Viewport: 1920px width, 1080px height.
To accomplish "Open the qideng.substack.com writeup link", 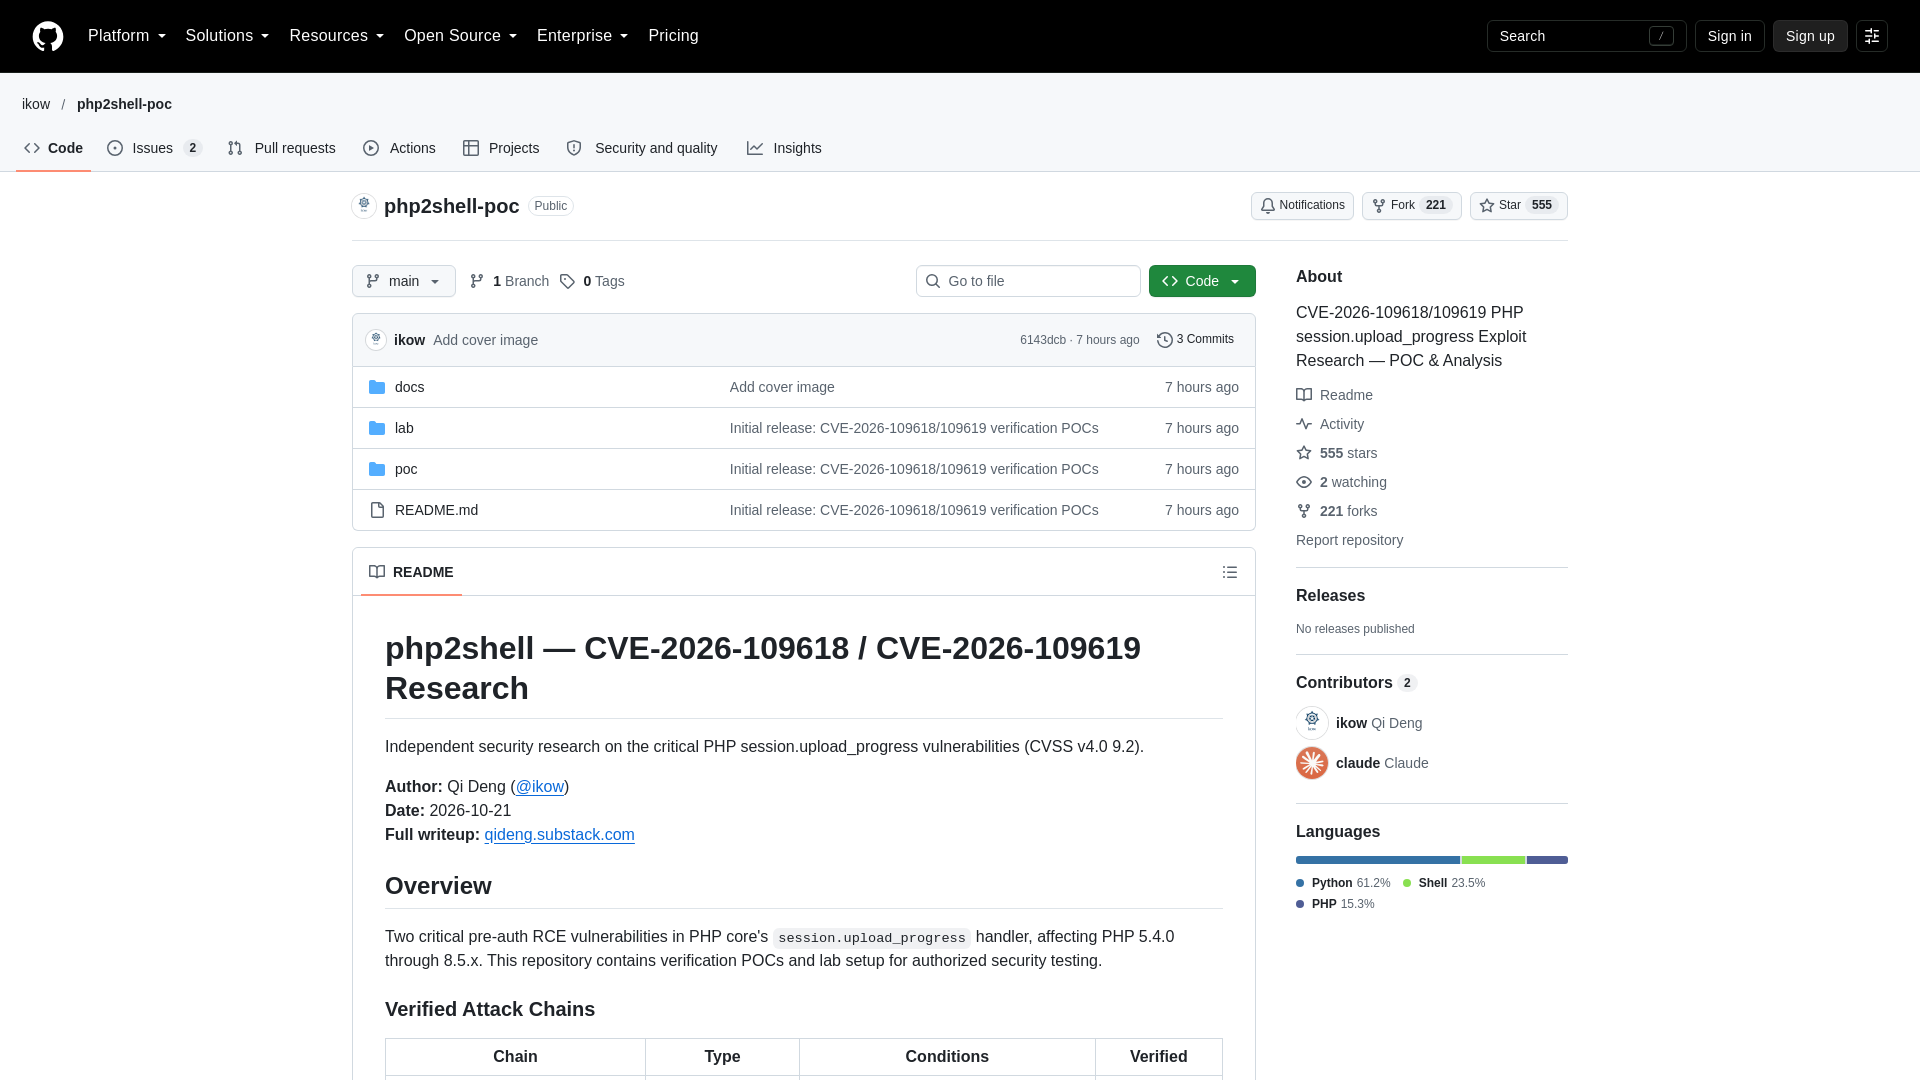I will pyautogui.click(x=559, y=835).
